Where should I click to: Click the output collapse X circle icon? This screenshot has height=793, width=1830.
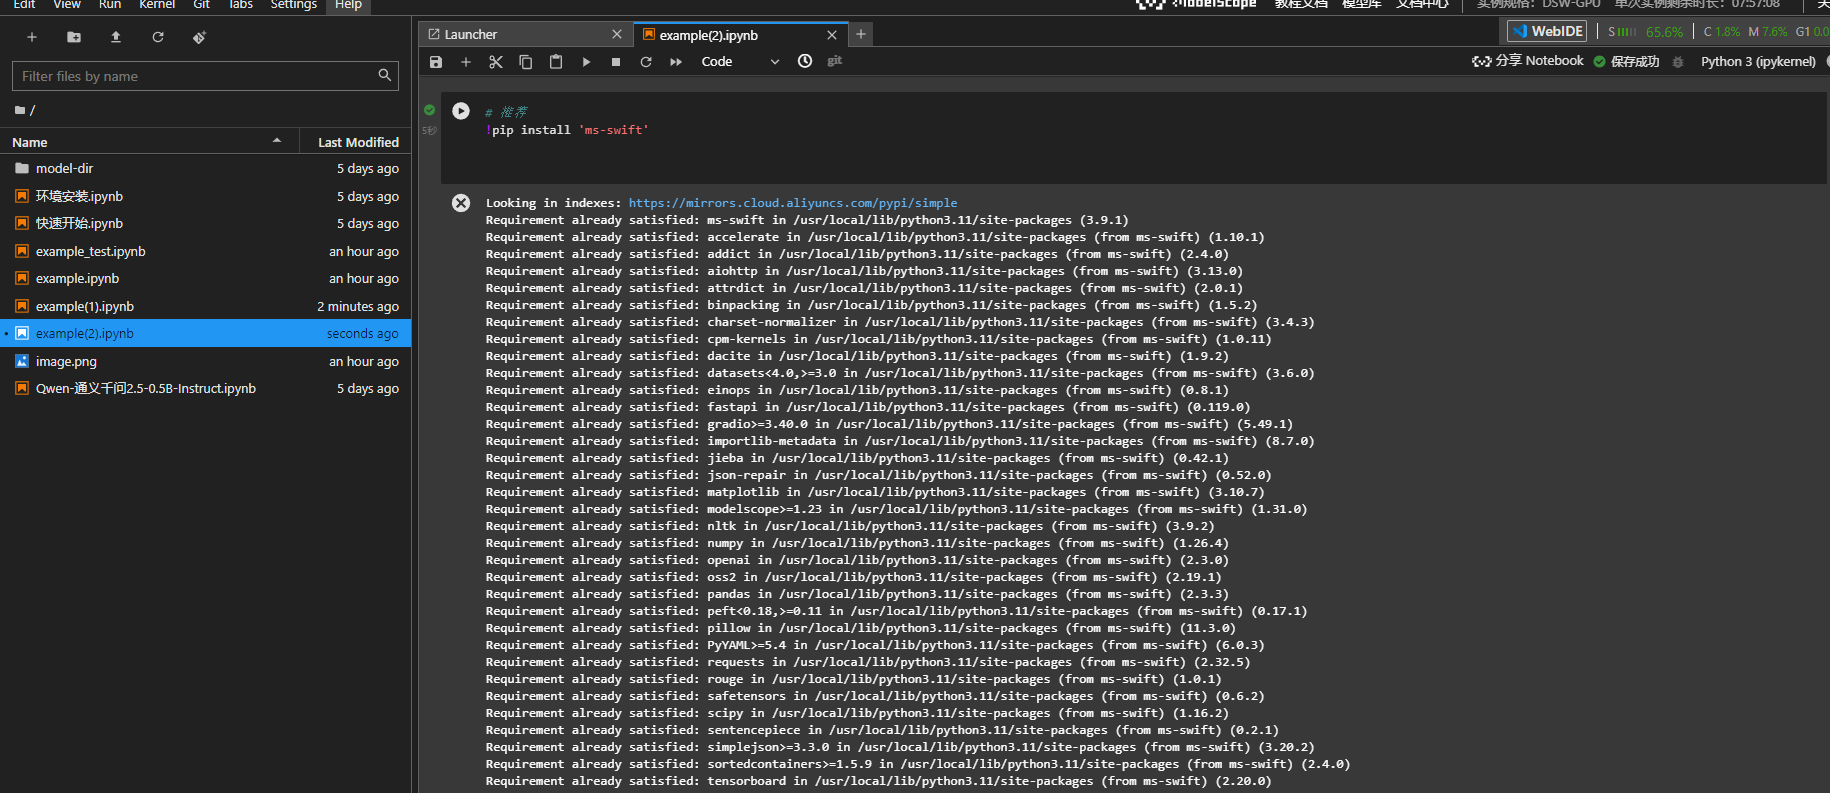pyautogui.click(x=461, y=203)
